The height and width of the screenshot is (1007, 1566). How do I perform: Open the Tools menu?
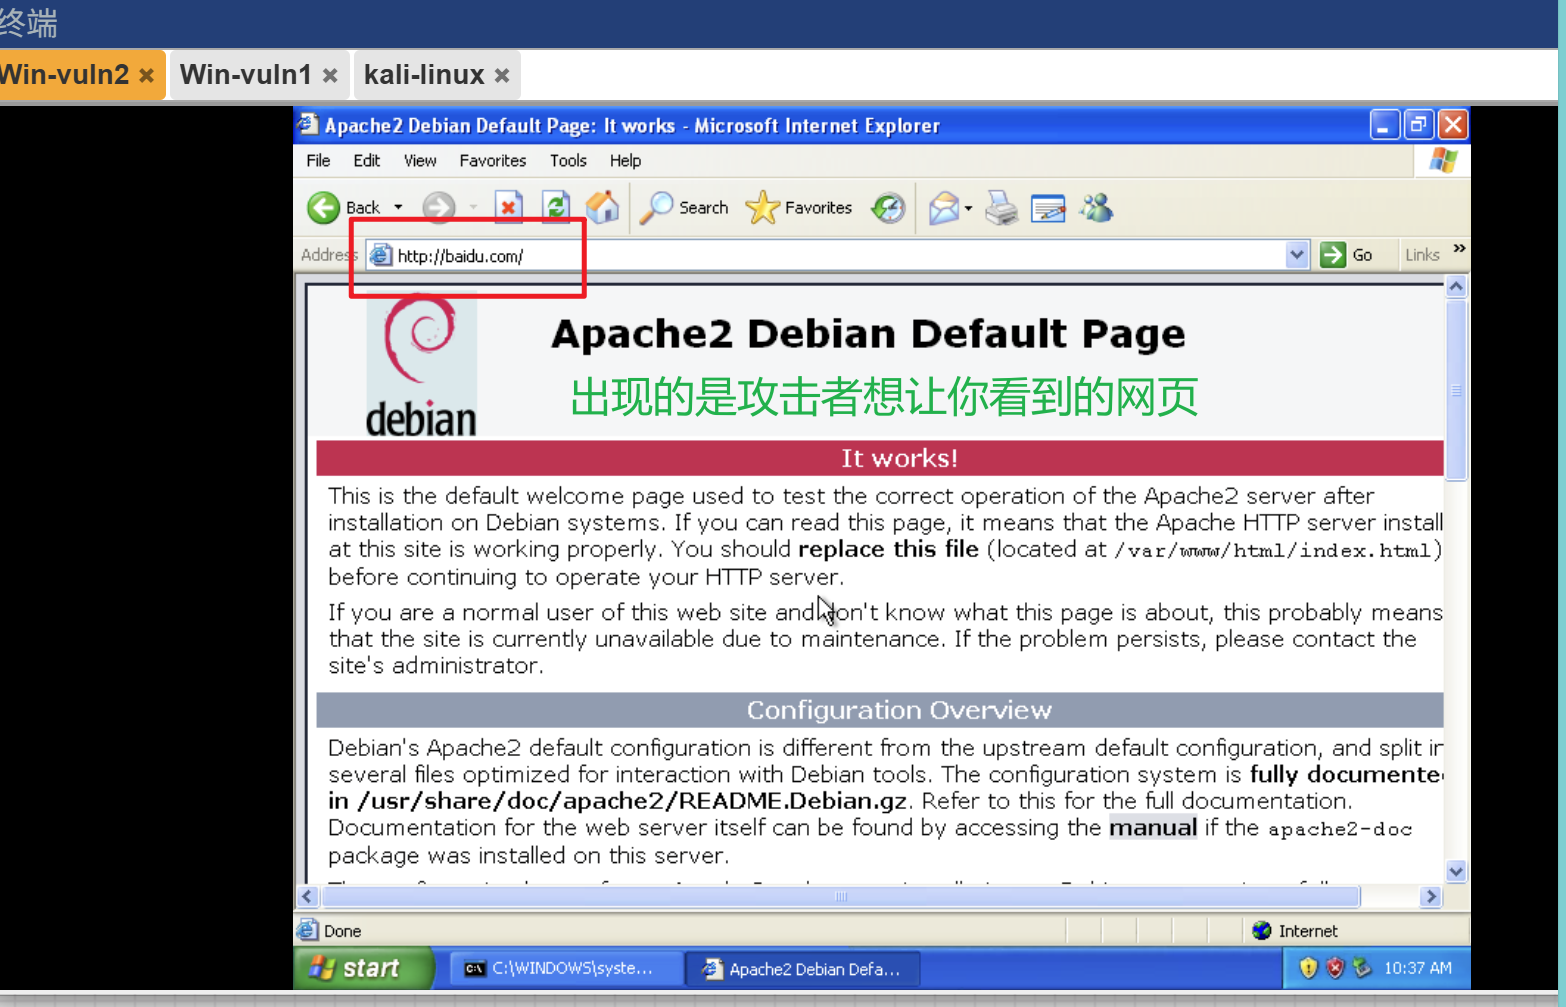tap(568, 160)
